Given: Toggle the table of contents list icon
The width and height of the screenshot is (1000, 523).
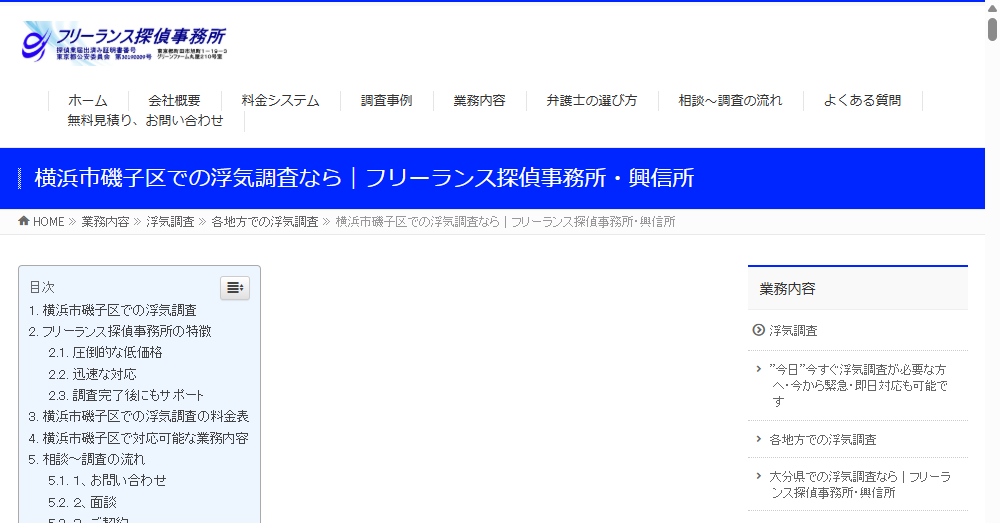Looking at the screenshot, I should pyautogui.click(x=234, y=288).
